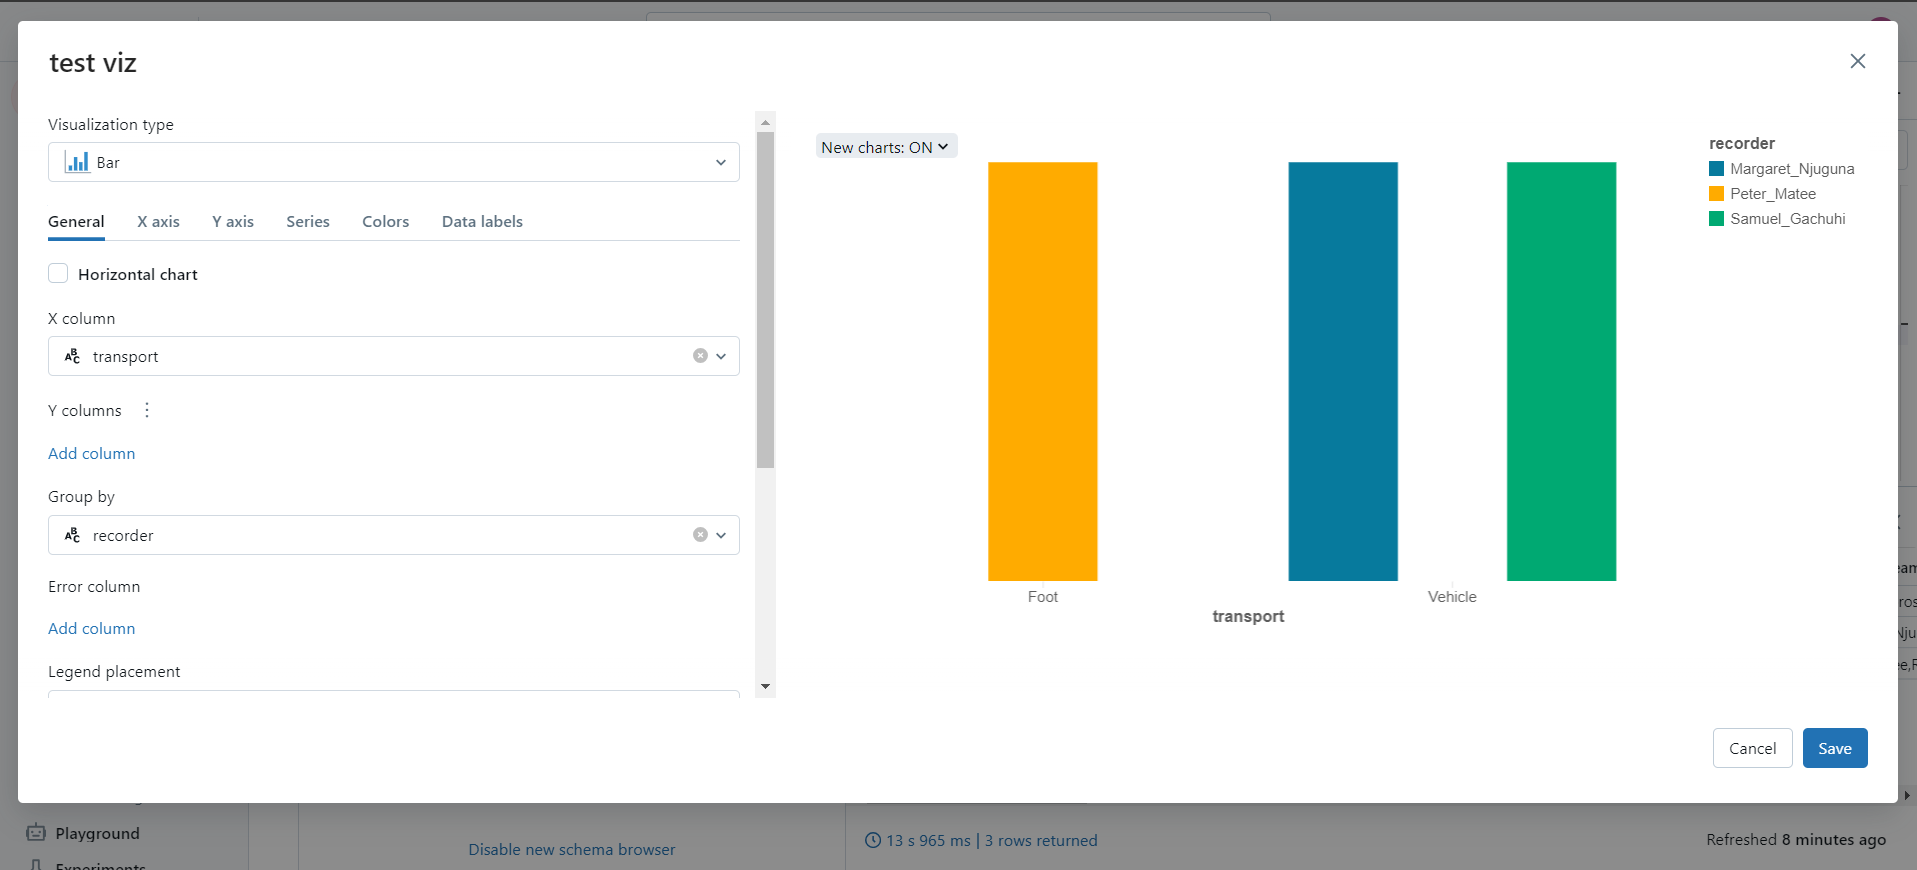Go to the Colors tab

click(386, 222)
